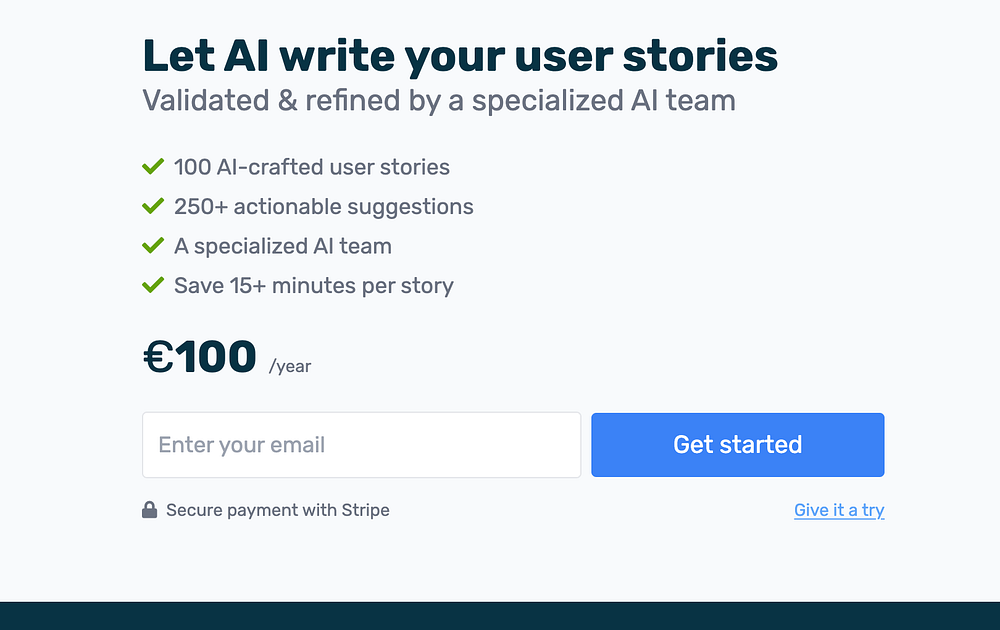Image resolution: width=1000 pixels, height=630 pixels.
Task: Click the dark footer bar at the page bottom
Action: pyautogui.click(x=500, y=616)
